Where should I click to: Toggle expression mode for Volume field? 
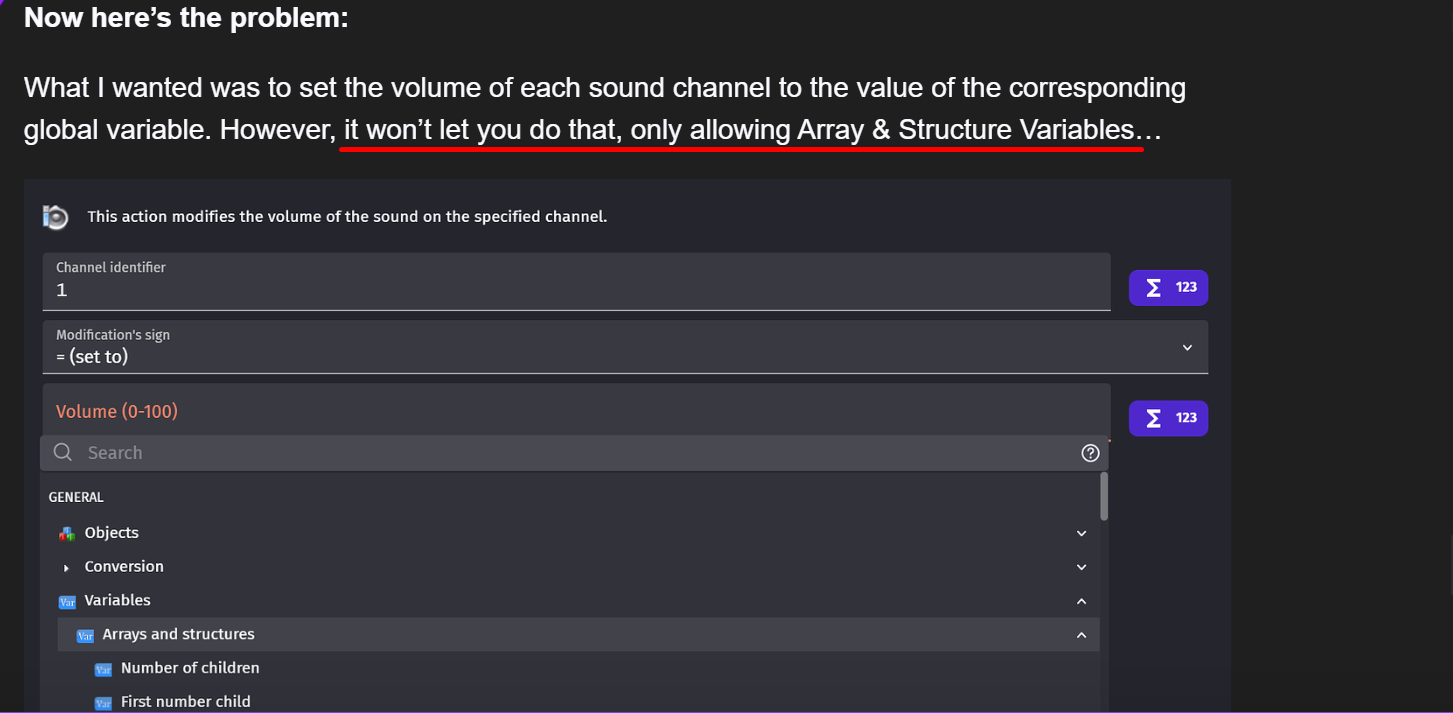[x=1168, y=418]
